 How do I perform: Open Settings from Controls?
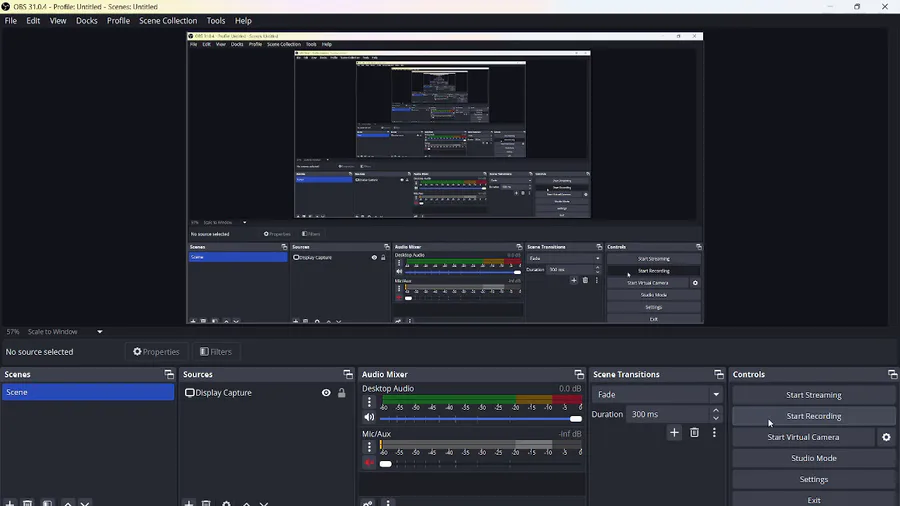813,479
